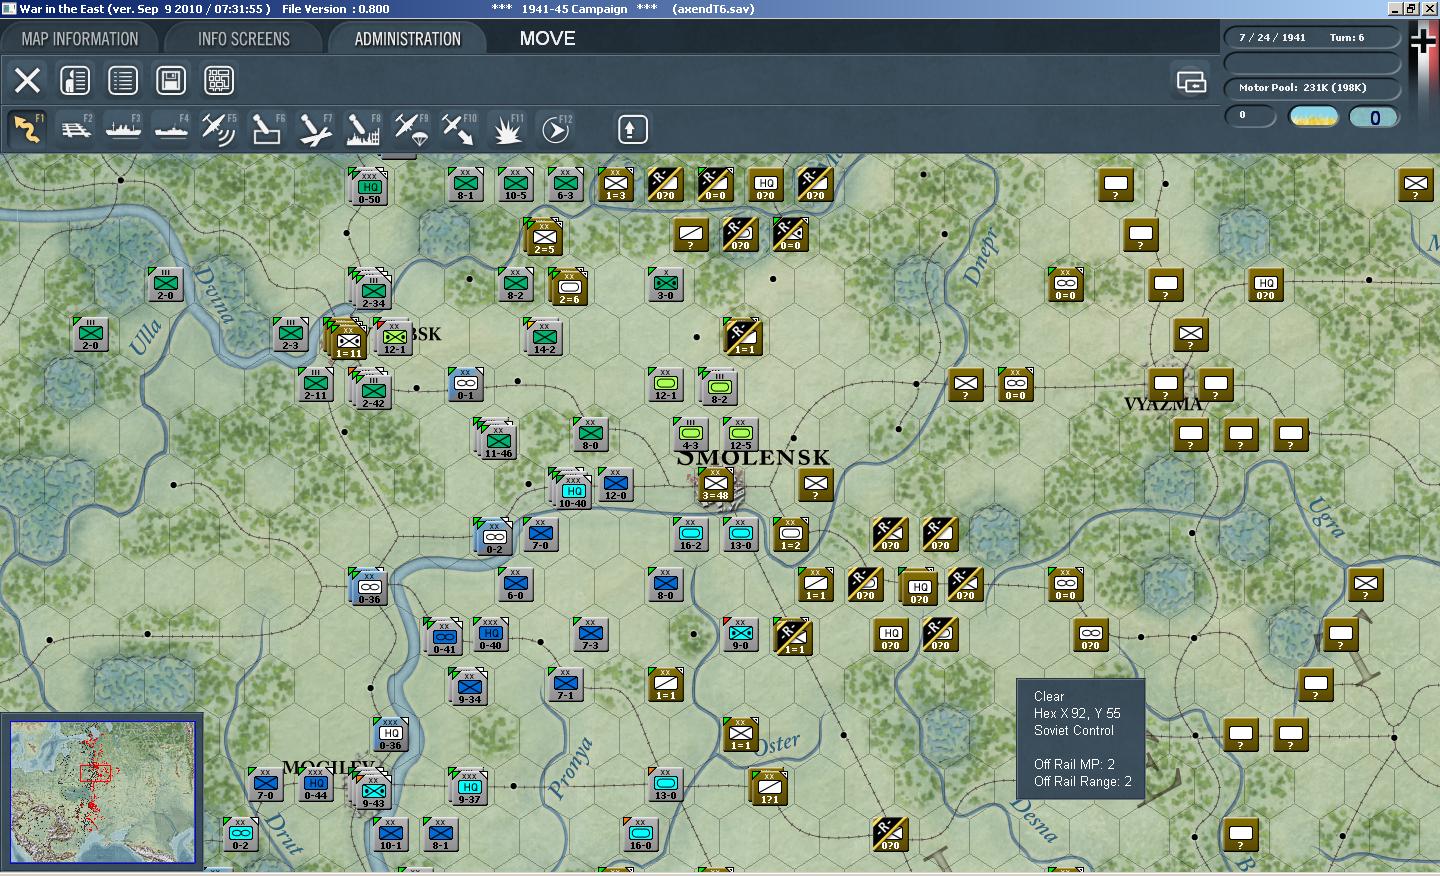Screen dimensions: 1440x876
Task: Select the Smolensk unit labeled 3=48
Action: [x=716, y=485]
